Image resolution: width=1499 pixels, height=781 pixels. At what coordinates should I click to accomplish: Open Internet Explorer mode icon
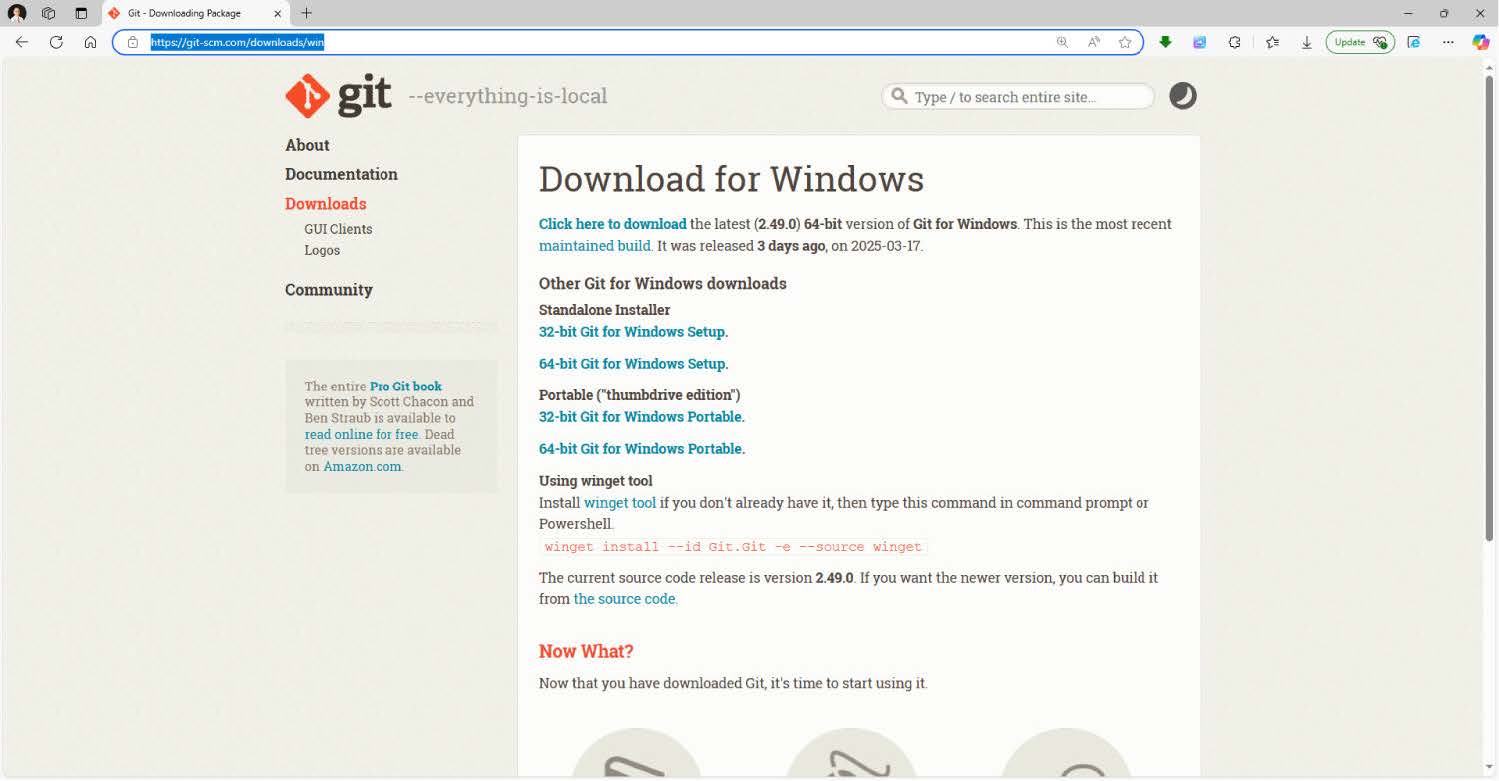(1414, 42)
